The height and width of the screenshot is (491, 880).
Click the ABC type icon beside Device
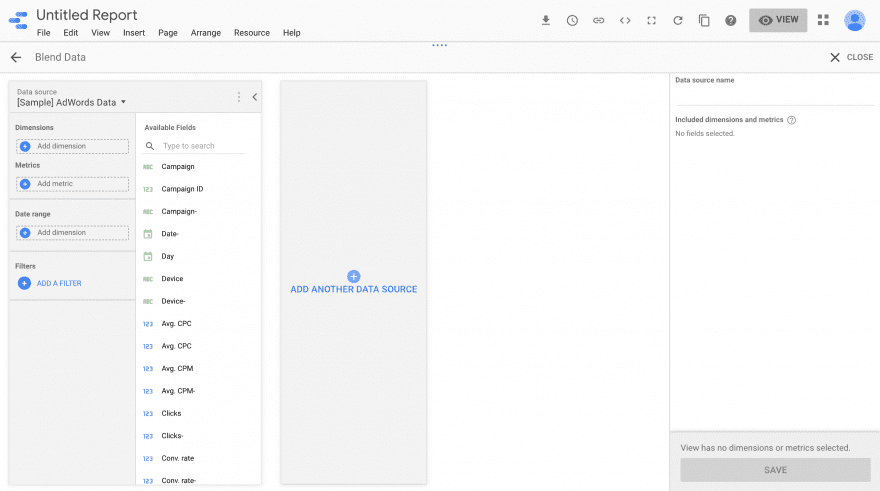pyautogui.click(x=148, y=279)
